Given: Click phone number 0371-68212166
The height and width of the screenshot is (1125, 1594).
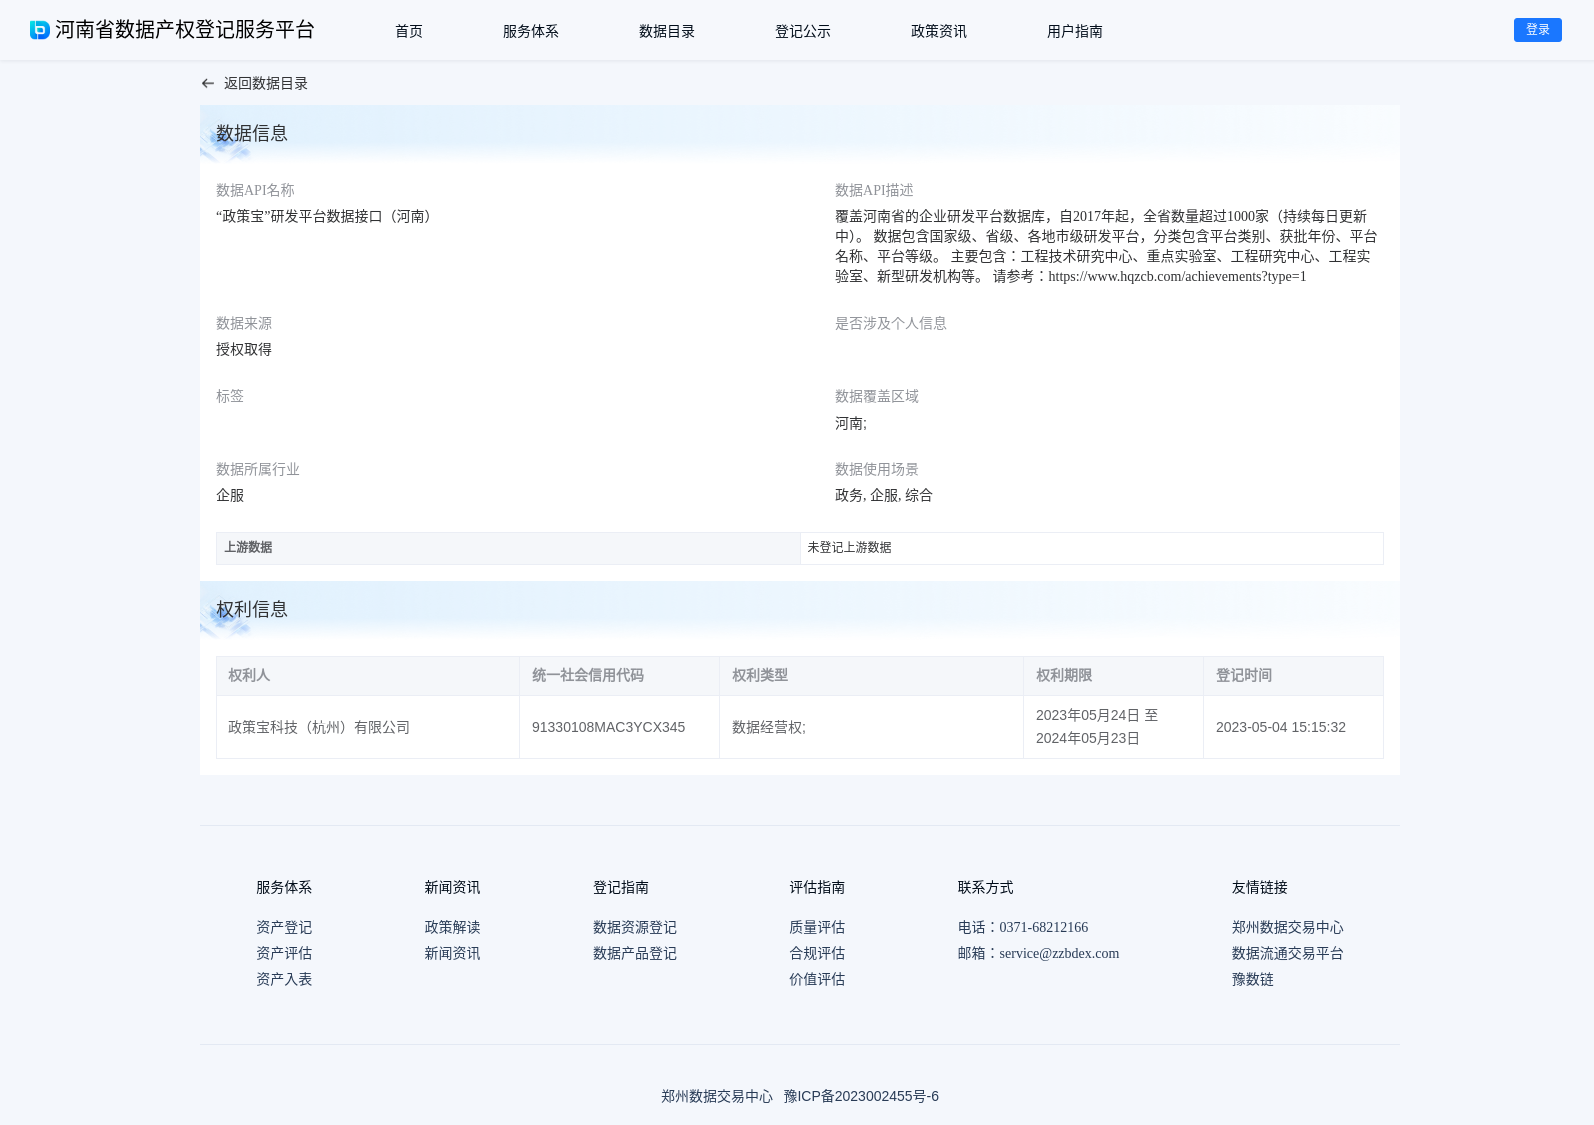Looking at the screenshot, I should tap(1043, 928).
